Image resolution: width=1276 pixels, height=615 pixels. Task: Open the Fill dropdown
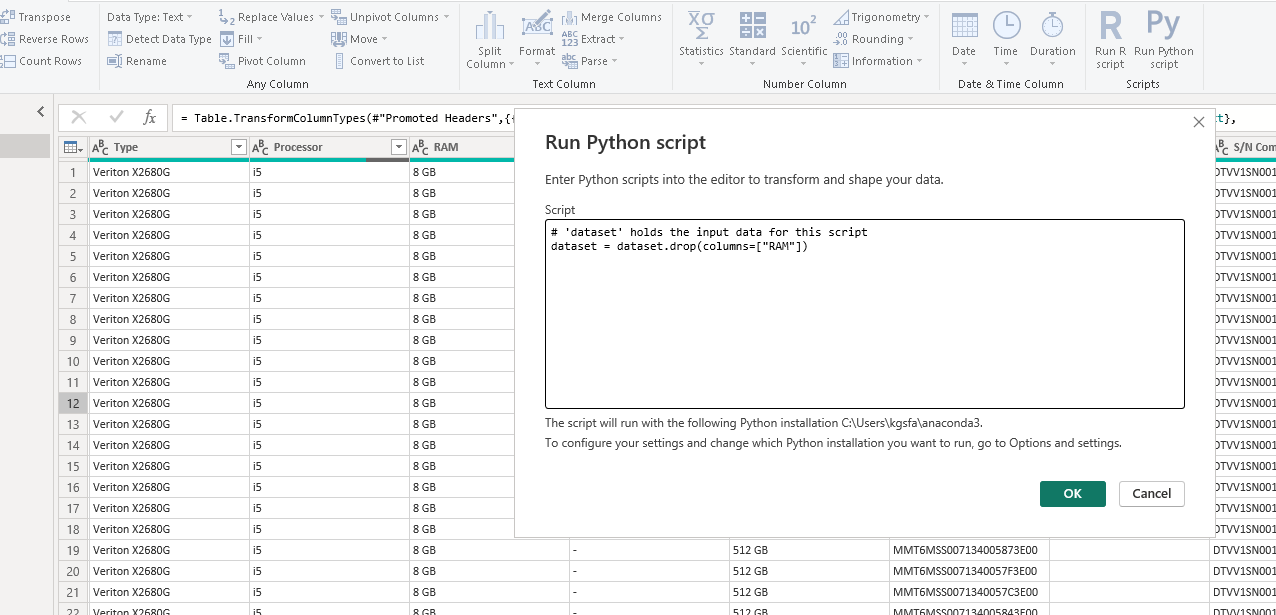click(241, 39)
